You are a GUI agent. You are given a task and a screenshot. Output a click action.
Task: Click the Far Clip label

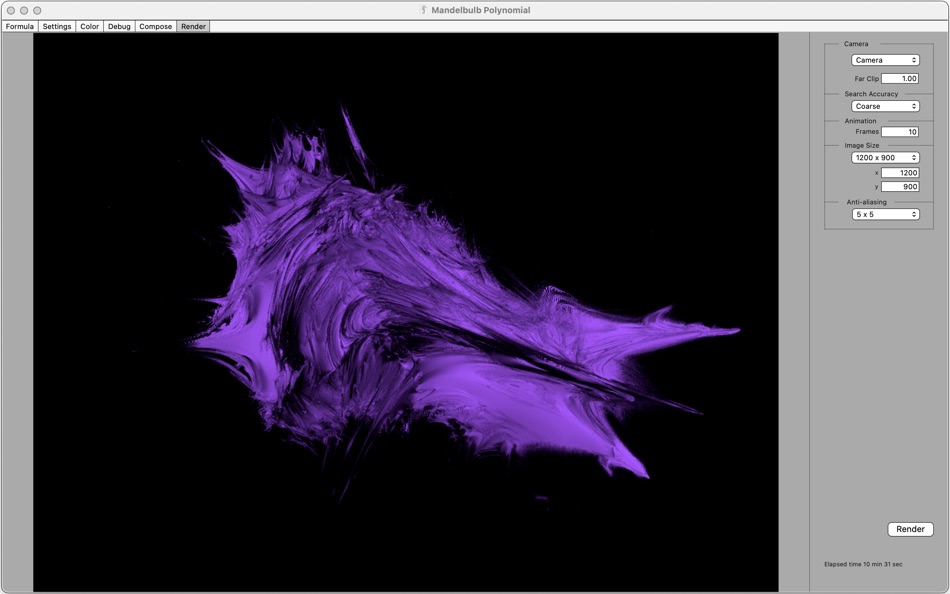(866, 79)
